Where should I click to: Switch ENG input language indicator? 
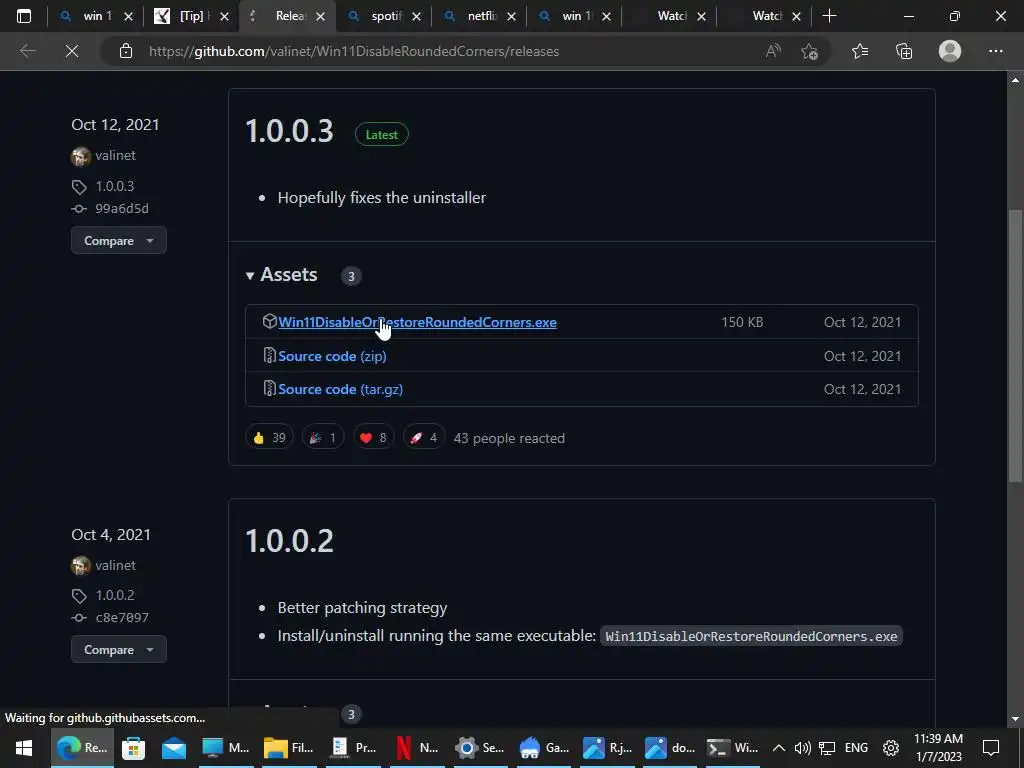click(x=856, y=748)
